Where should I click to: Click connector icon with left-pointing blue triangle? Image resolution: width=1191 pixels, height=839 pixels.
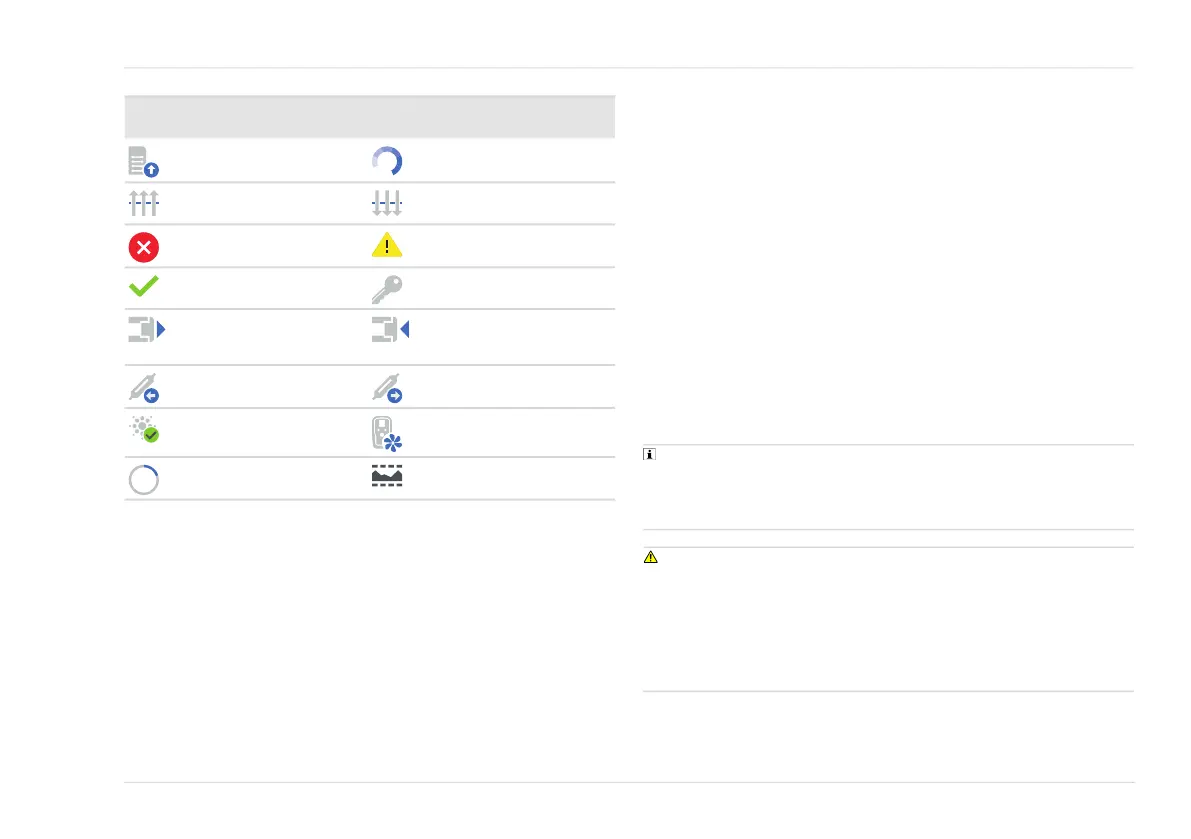click(390, 330)
